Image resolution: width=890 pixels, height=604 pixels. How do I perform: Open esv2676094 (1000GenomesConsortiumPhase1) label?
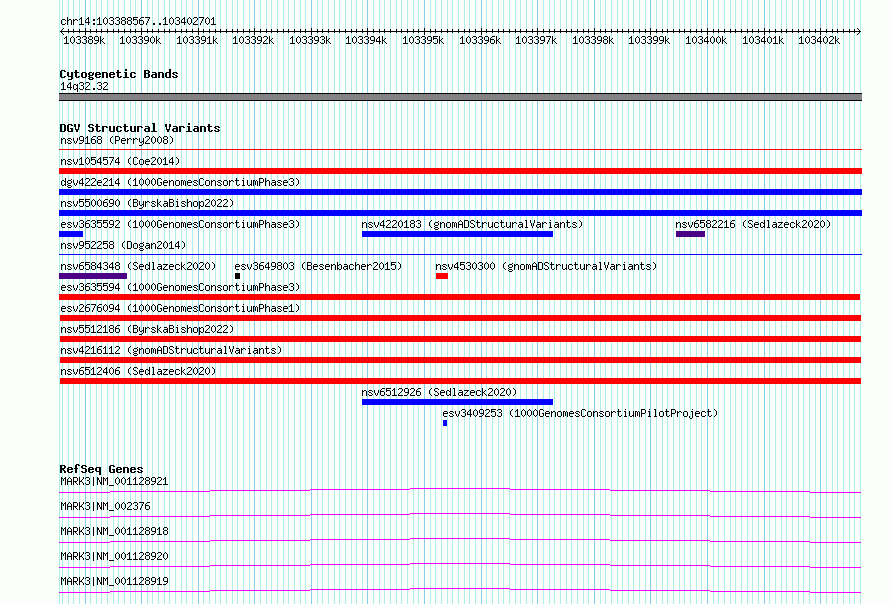pyautogui.click(x=180, y=308)
